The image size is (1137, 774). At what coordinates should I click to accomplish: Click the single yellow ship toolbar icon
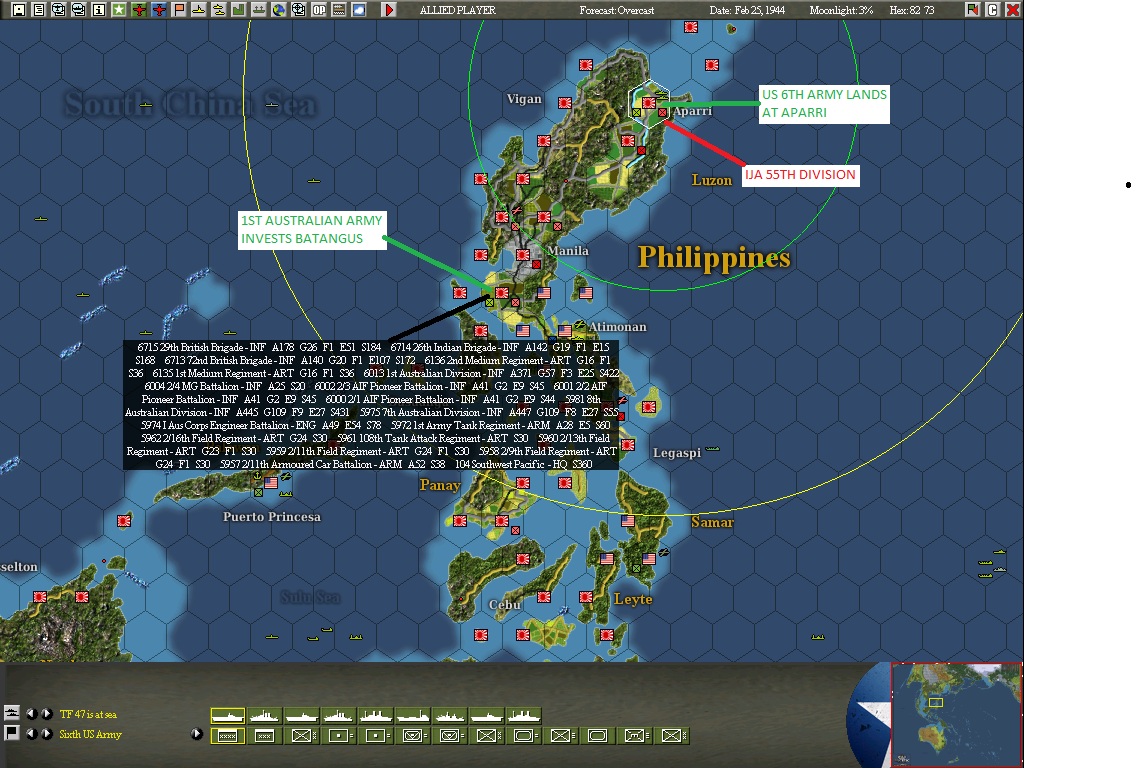pos(199,10)
